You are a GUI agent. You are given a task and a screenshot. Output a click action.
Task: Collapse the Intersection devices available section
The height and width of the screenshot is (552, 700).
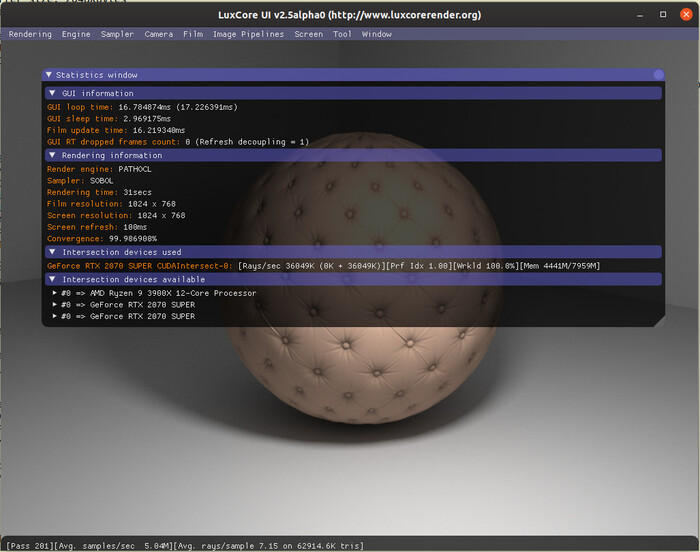click(54, 280)
